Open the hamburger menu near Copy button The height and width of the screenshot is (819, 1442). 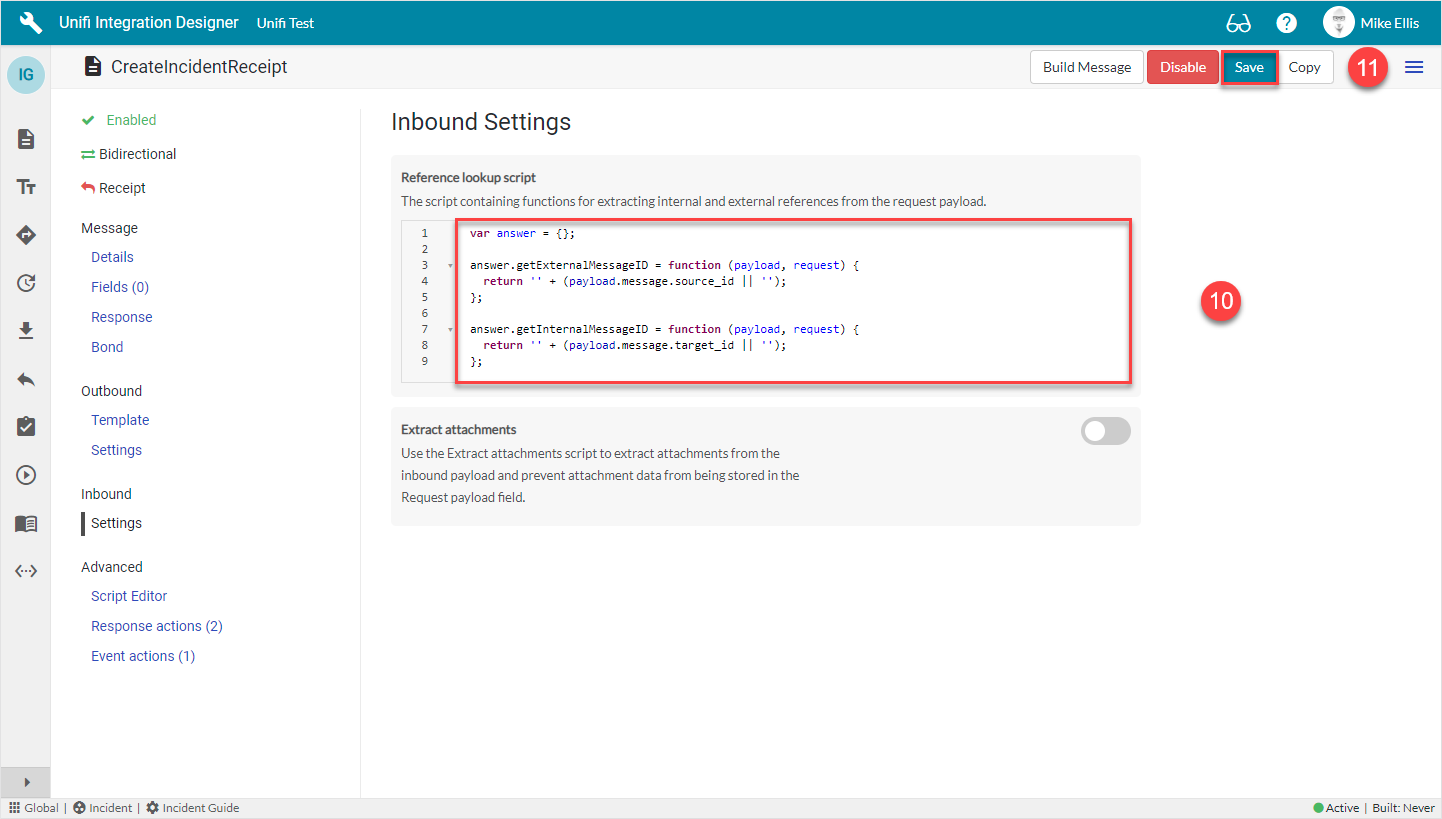1416,66
